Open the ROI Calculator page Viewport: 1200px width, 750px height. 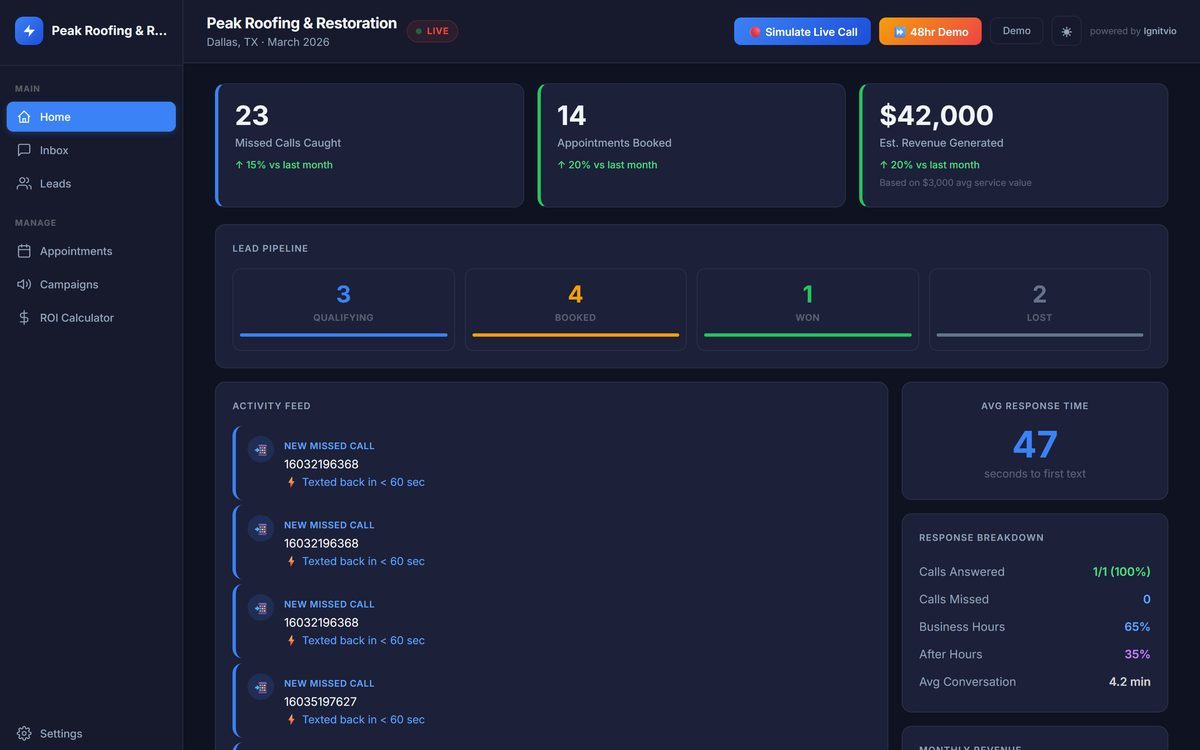click(91, 318)
